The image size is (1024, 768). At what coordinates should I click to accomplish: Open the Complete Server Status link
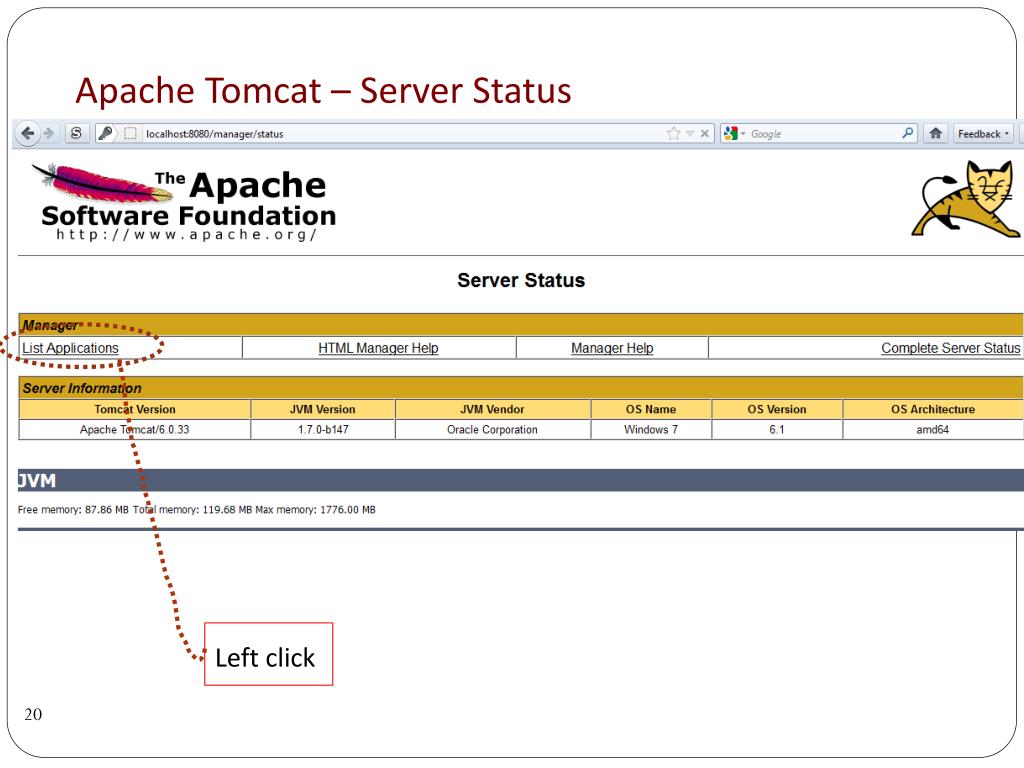pos(950,348)
